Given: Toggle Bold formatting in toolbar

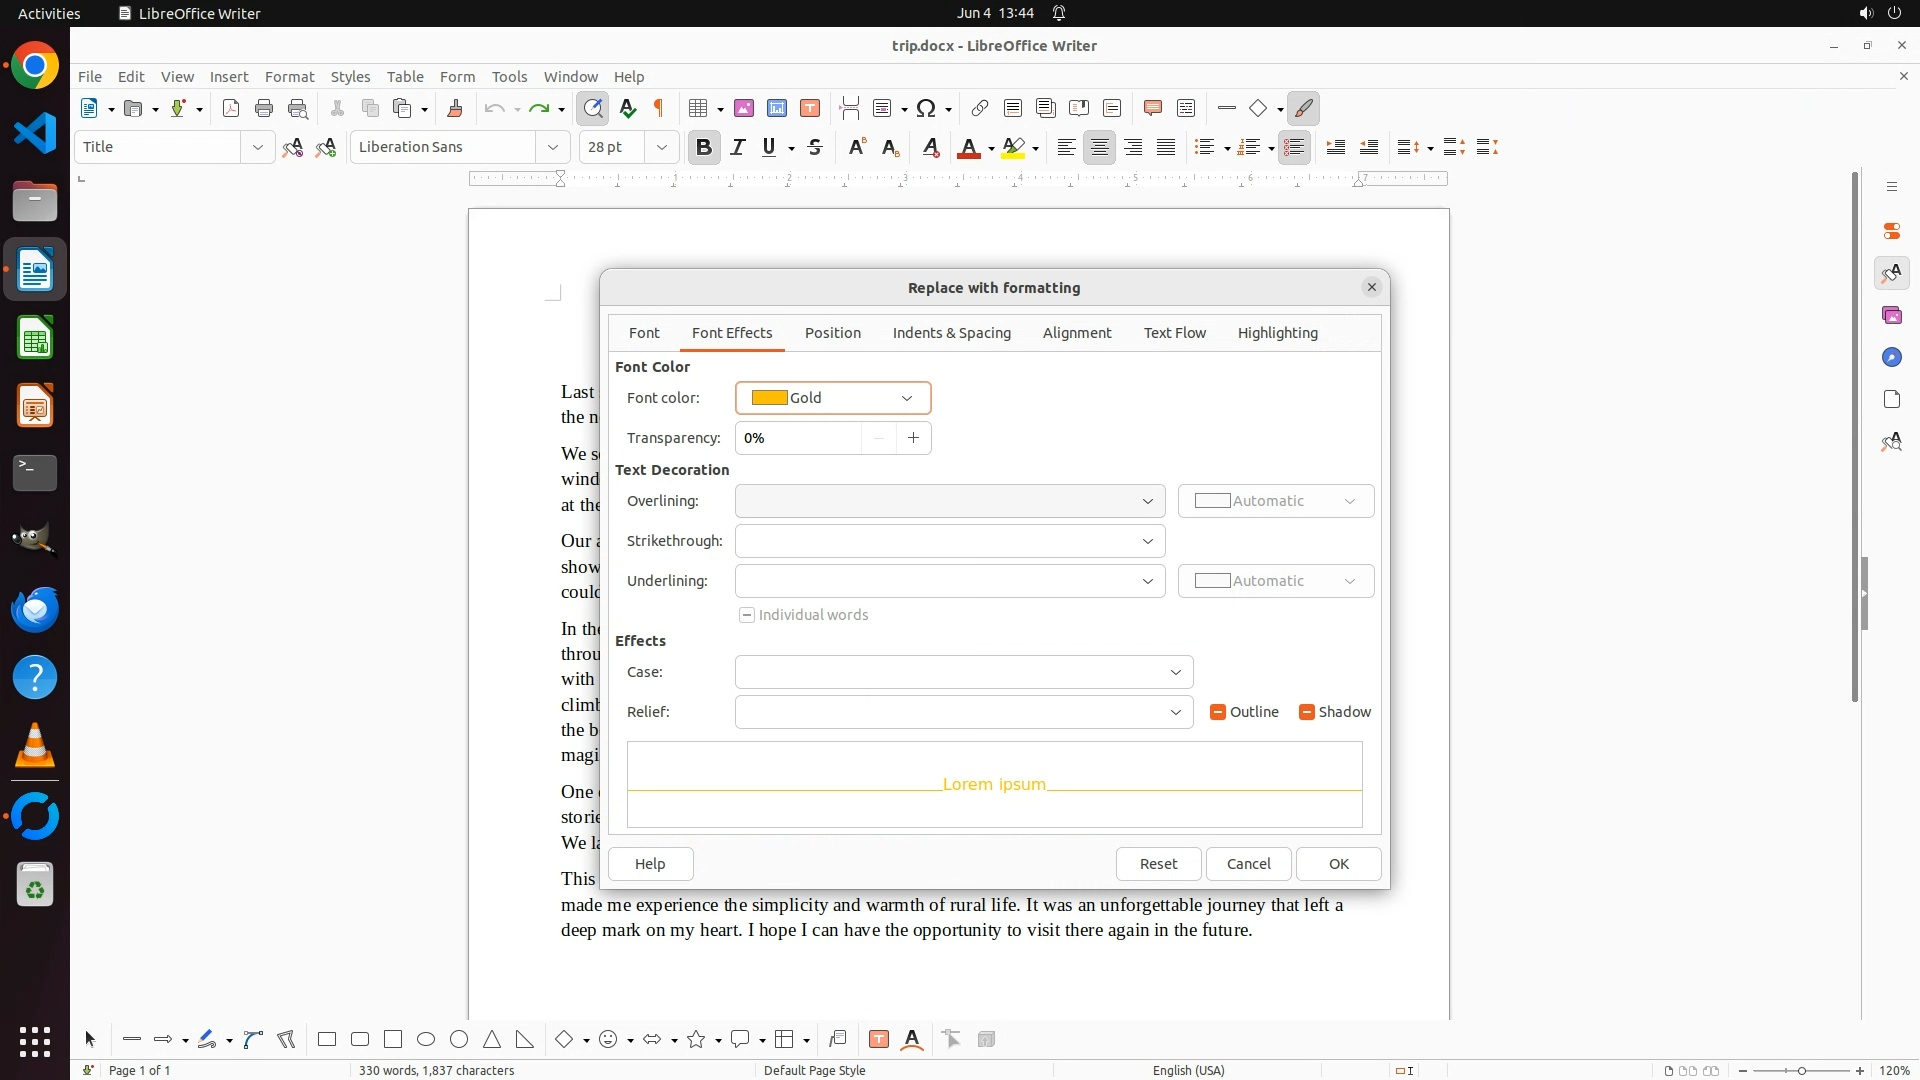Looking at the screenshot, I should point(704,147).
